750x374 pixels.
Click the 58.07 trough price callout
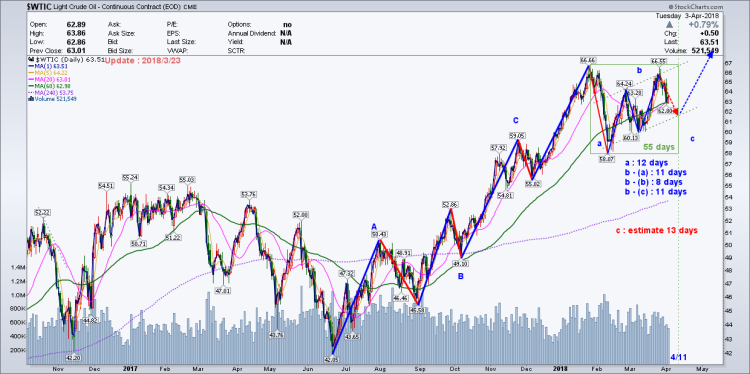[x=607, y=160]
